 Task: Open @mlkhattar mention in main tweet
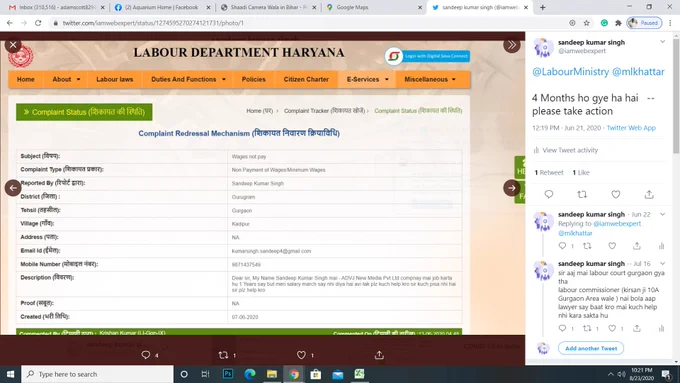pos(638,72)
